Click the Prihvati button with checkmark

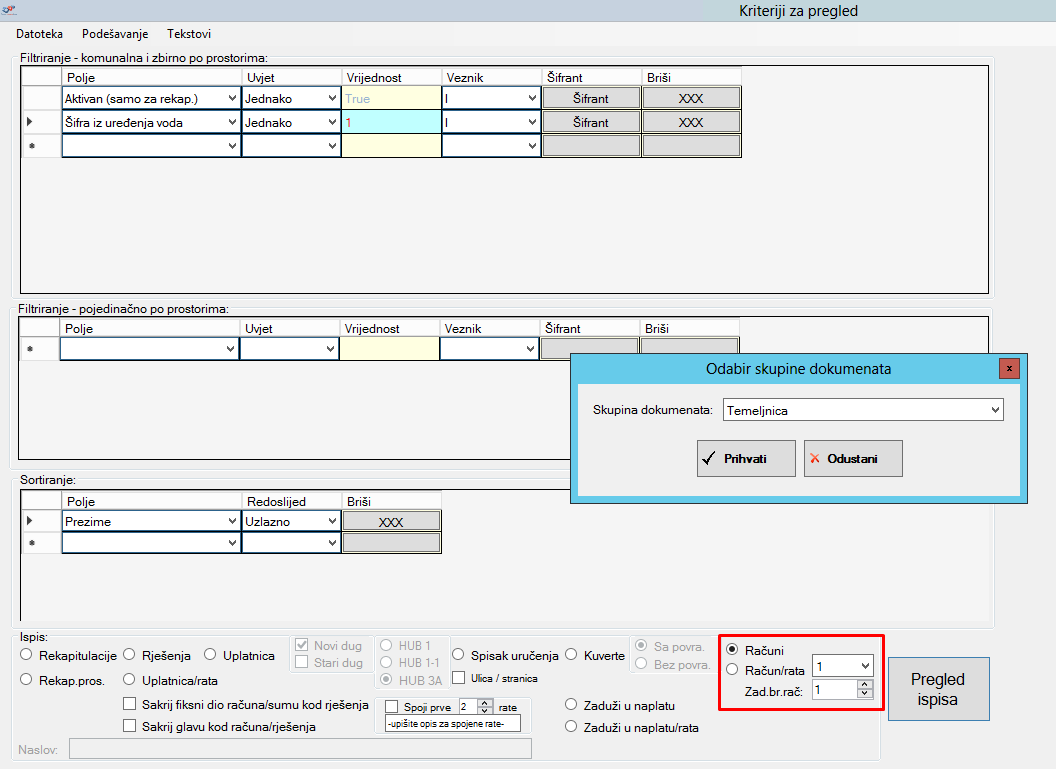coord(746,459)
